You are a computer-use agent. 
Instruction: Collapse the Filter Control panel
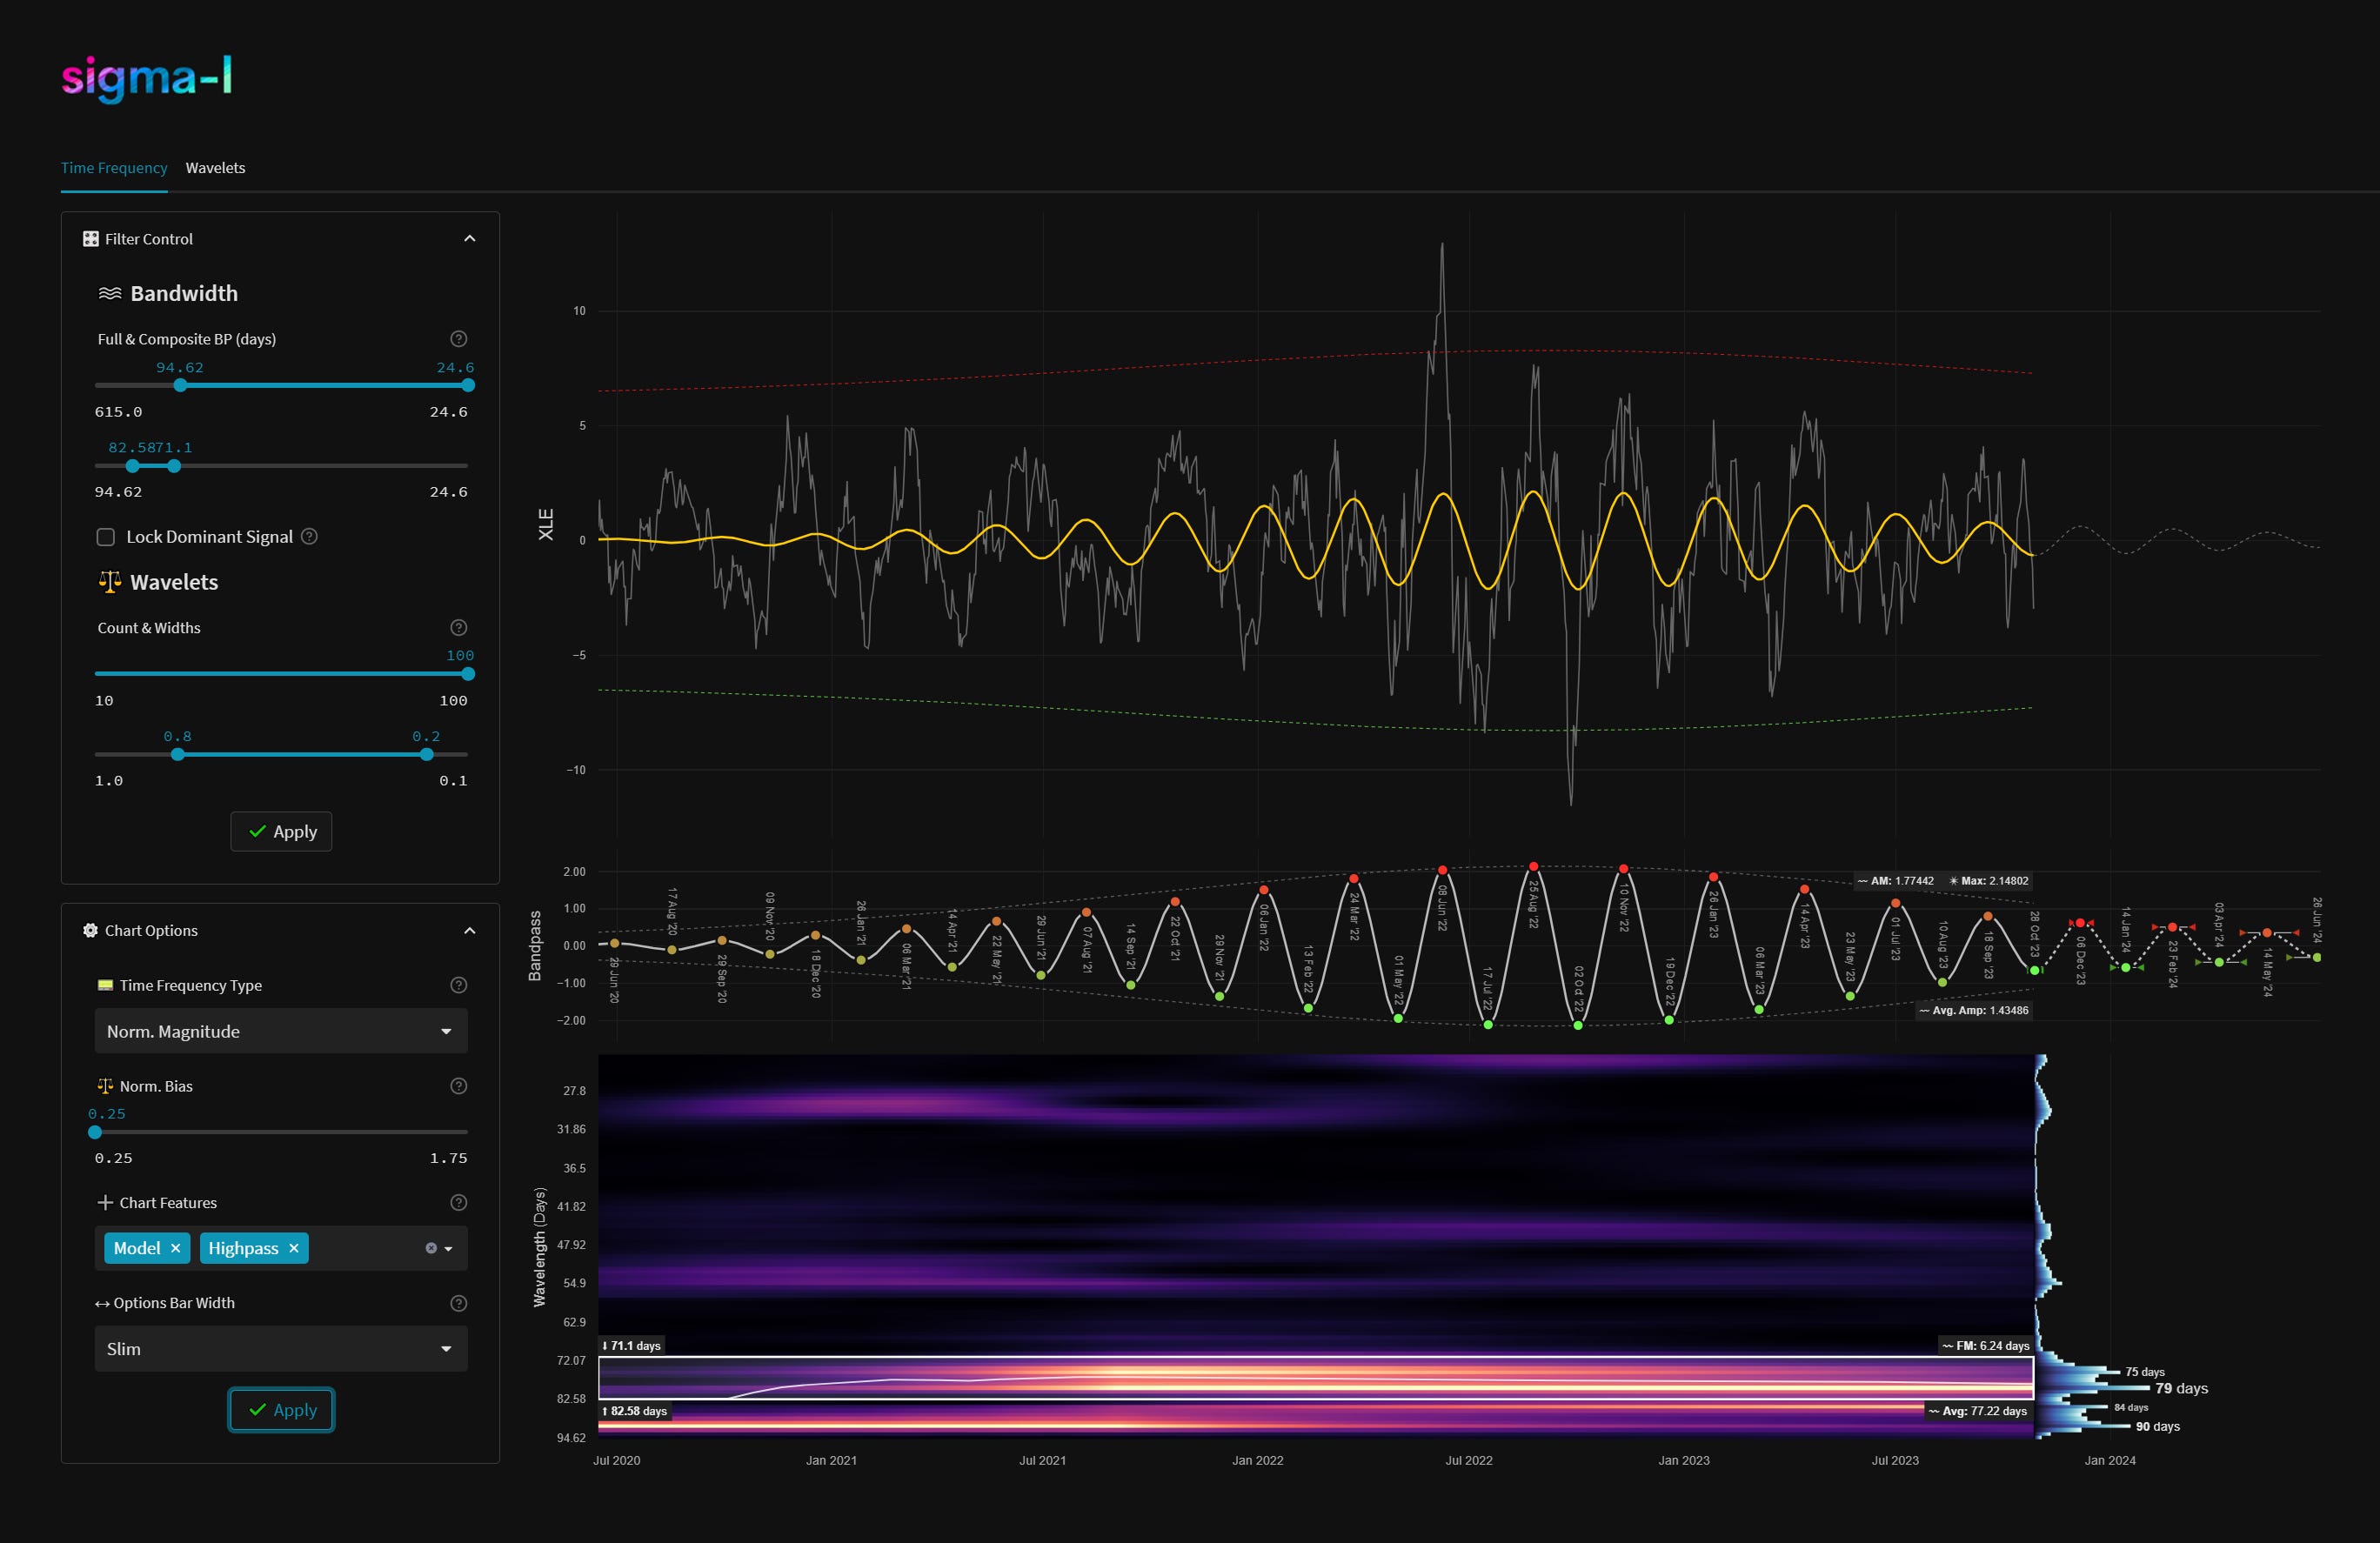[469, 239]
